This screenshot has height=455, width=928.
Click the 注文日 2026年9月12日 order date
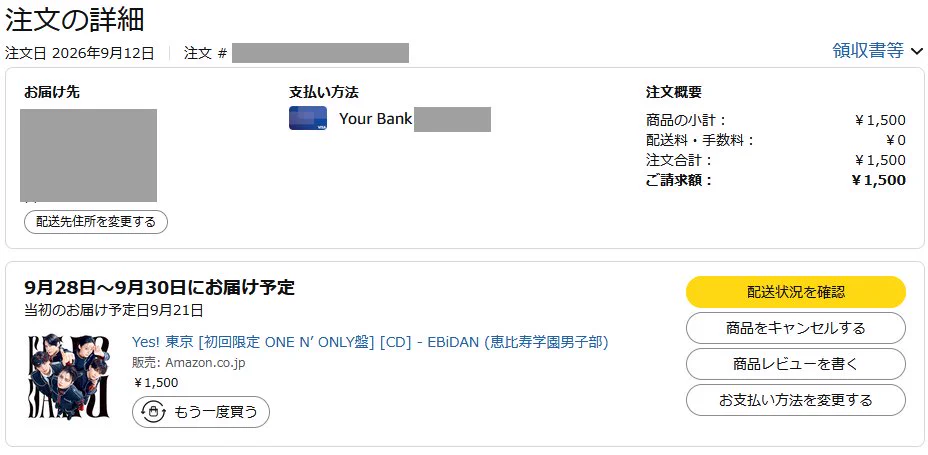[x=79, y=53]
